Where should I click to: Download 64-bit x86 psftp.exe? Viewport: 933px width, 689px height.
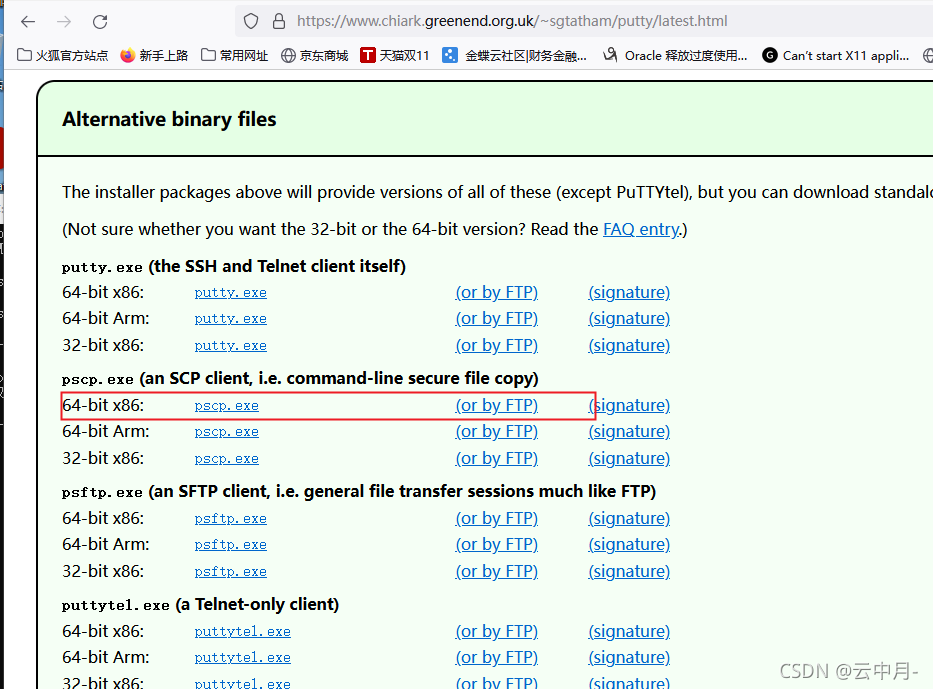coord(230,519)
